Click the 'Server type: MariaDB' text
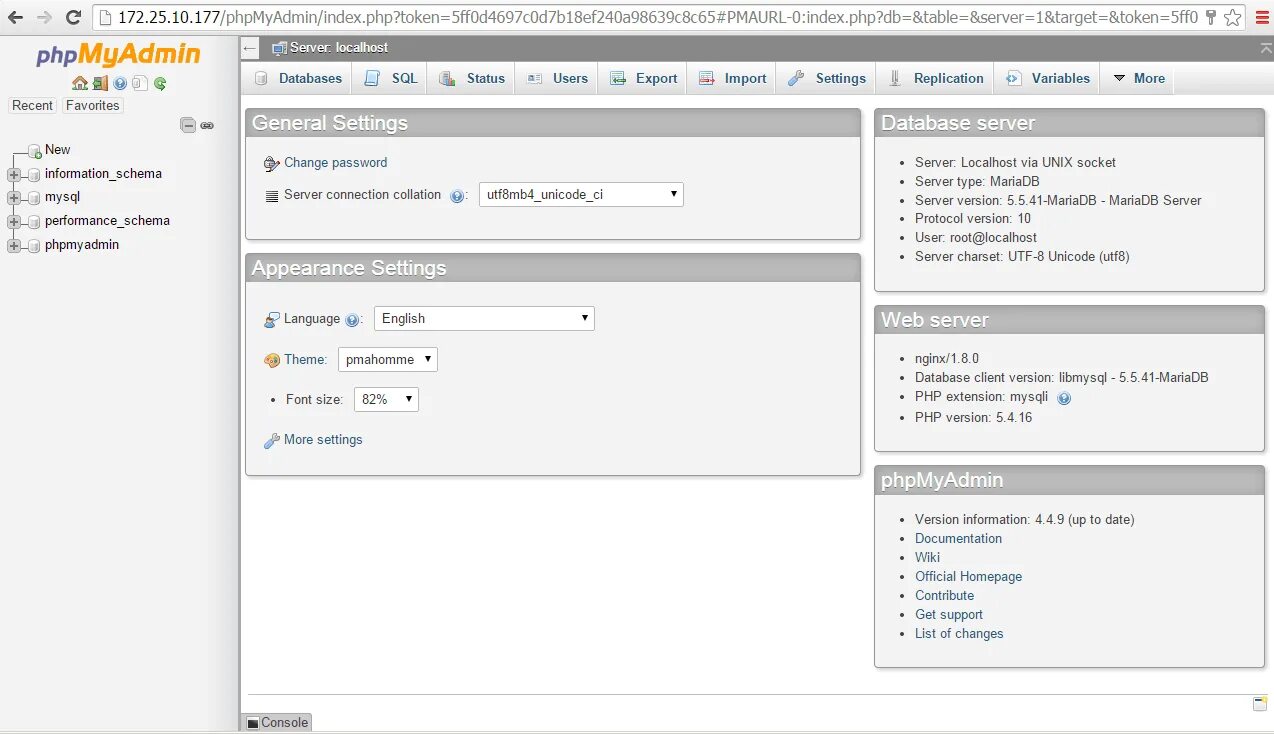Image resolution: width=1274 pixels, height=734 pixels. [x=977, y=182]
